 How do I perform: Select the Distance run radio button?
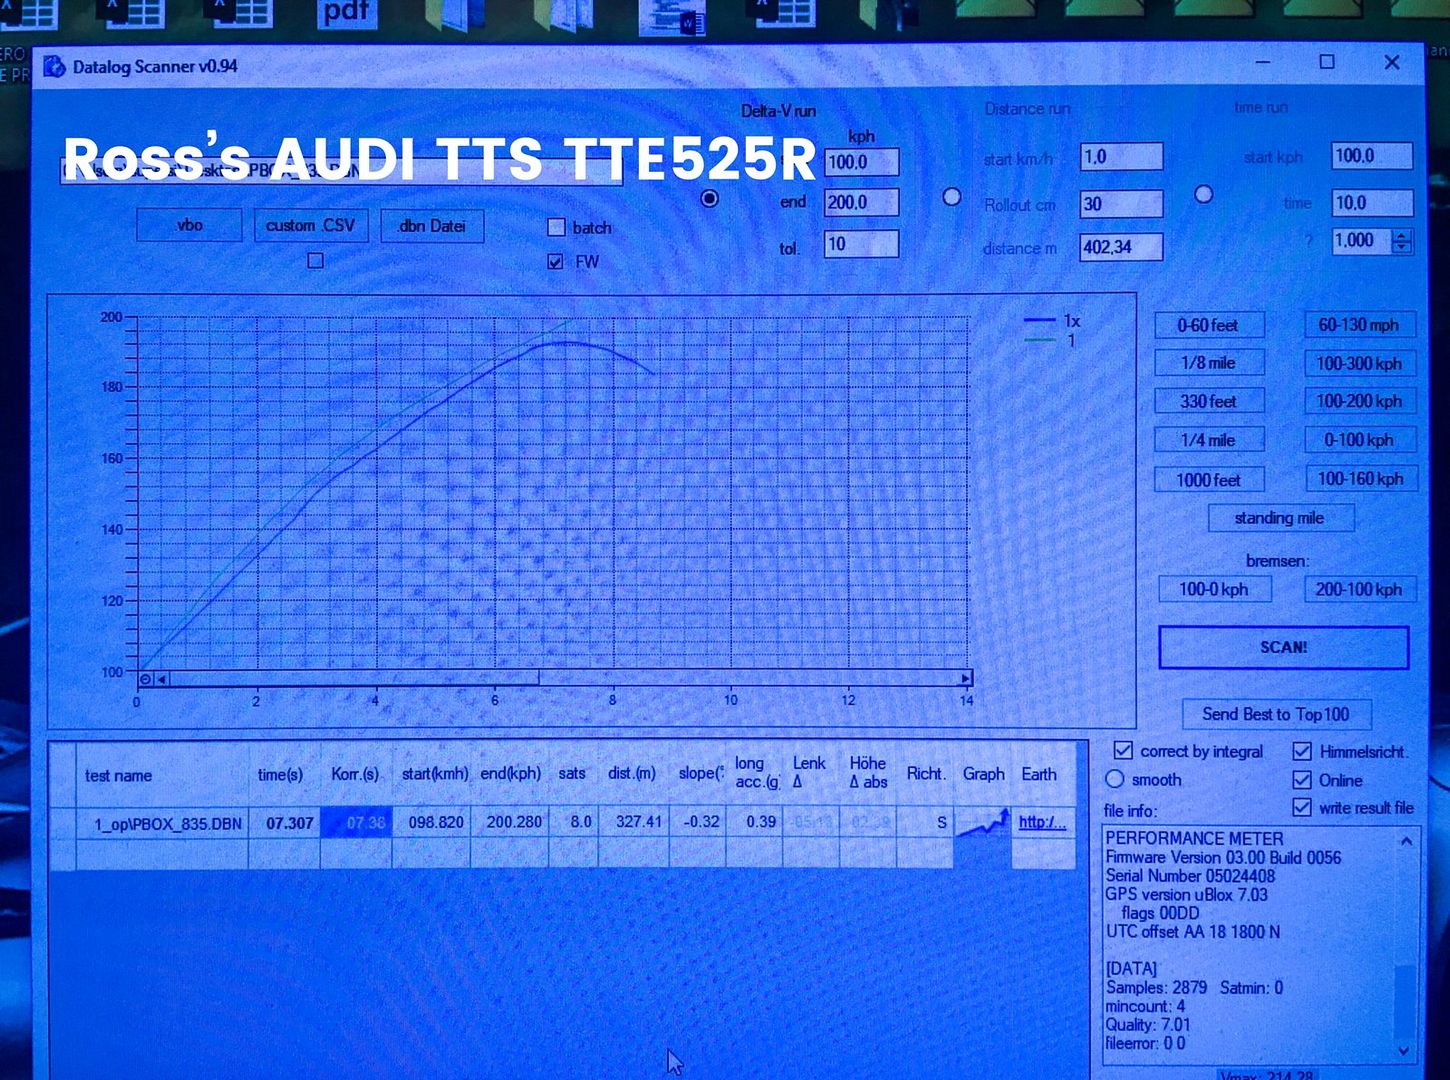click(952, 197)
